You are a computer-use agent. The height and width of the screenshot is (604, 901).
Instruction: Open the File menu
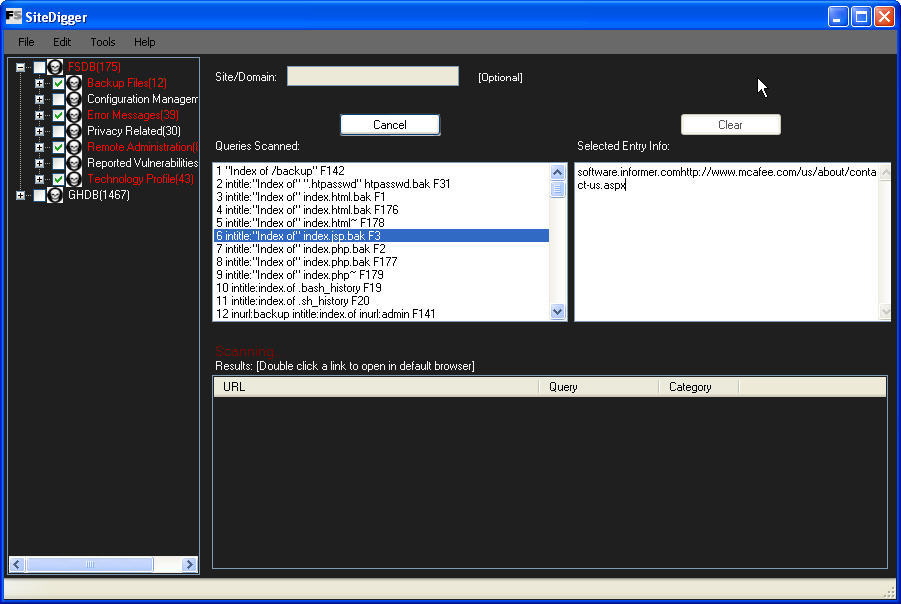(26, 42)
